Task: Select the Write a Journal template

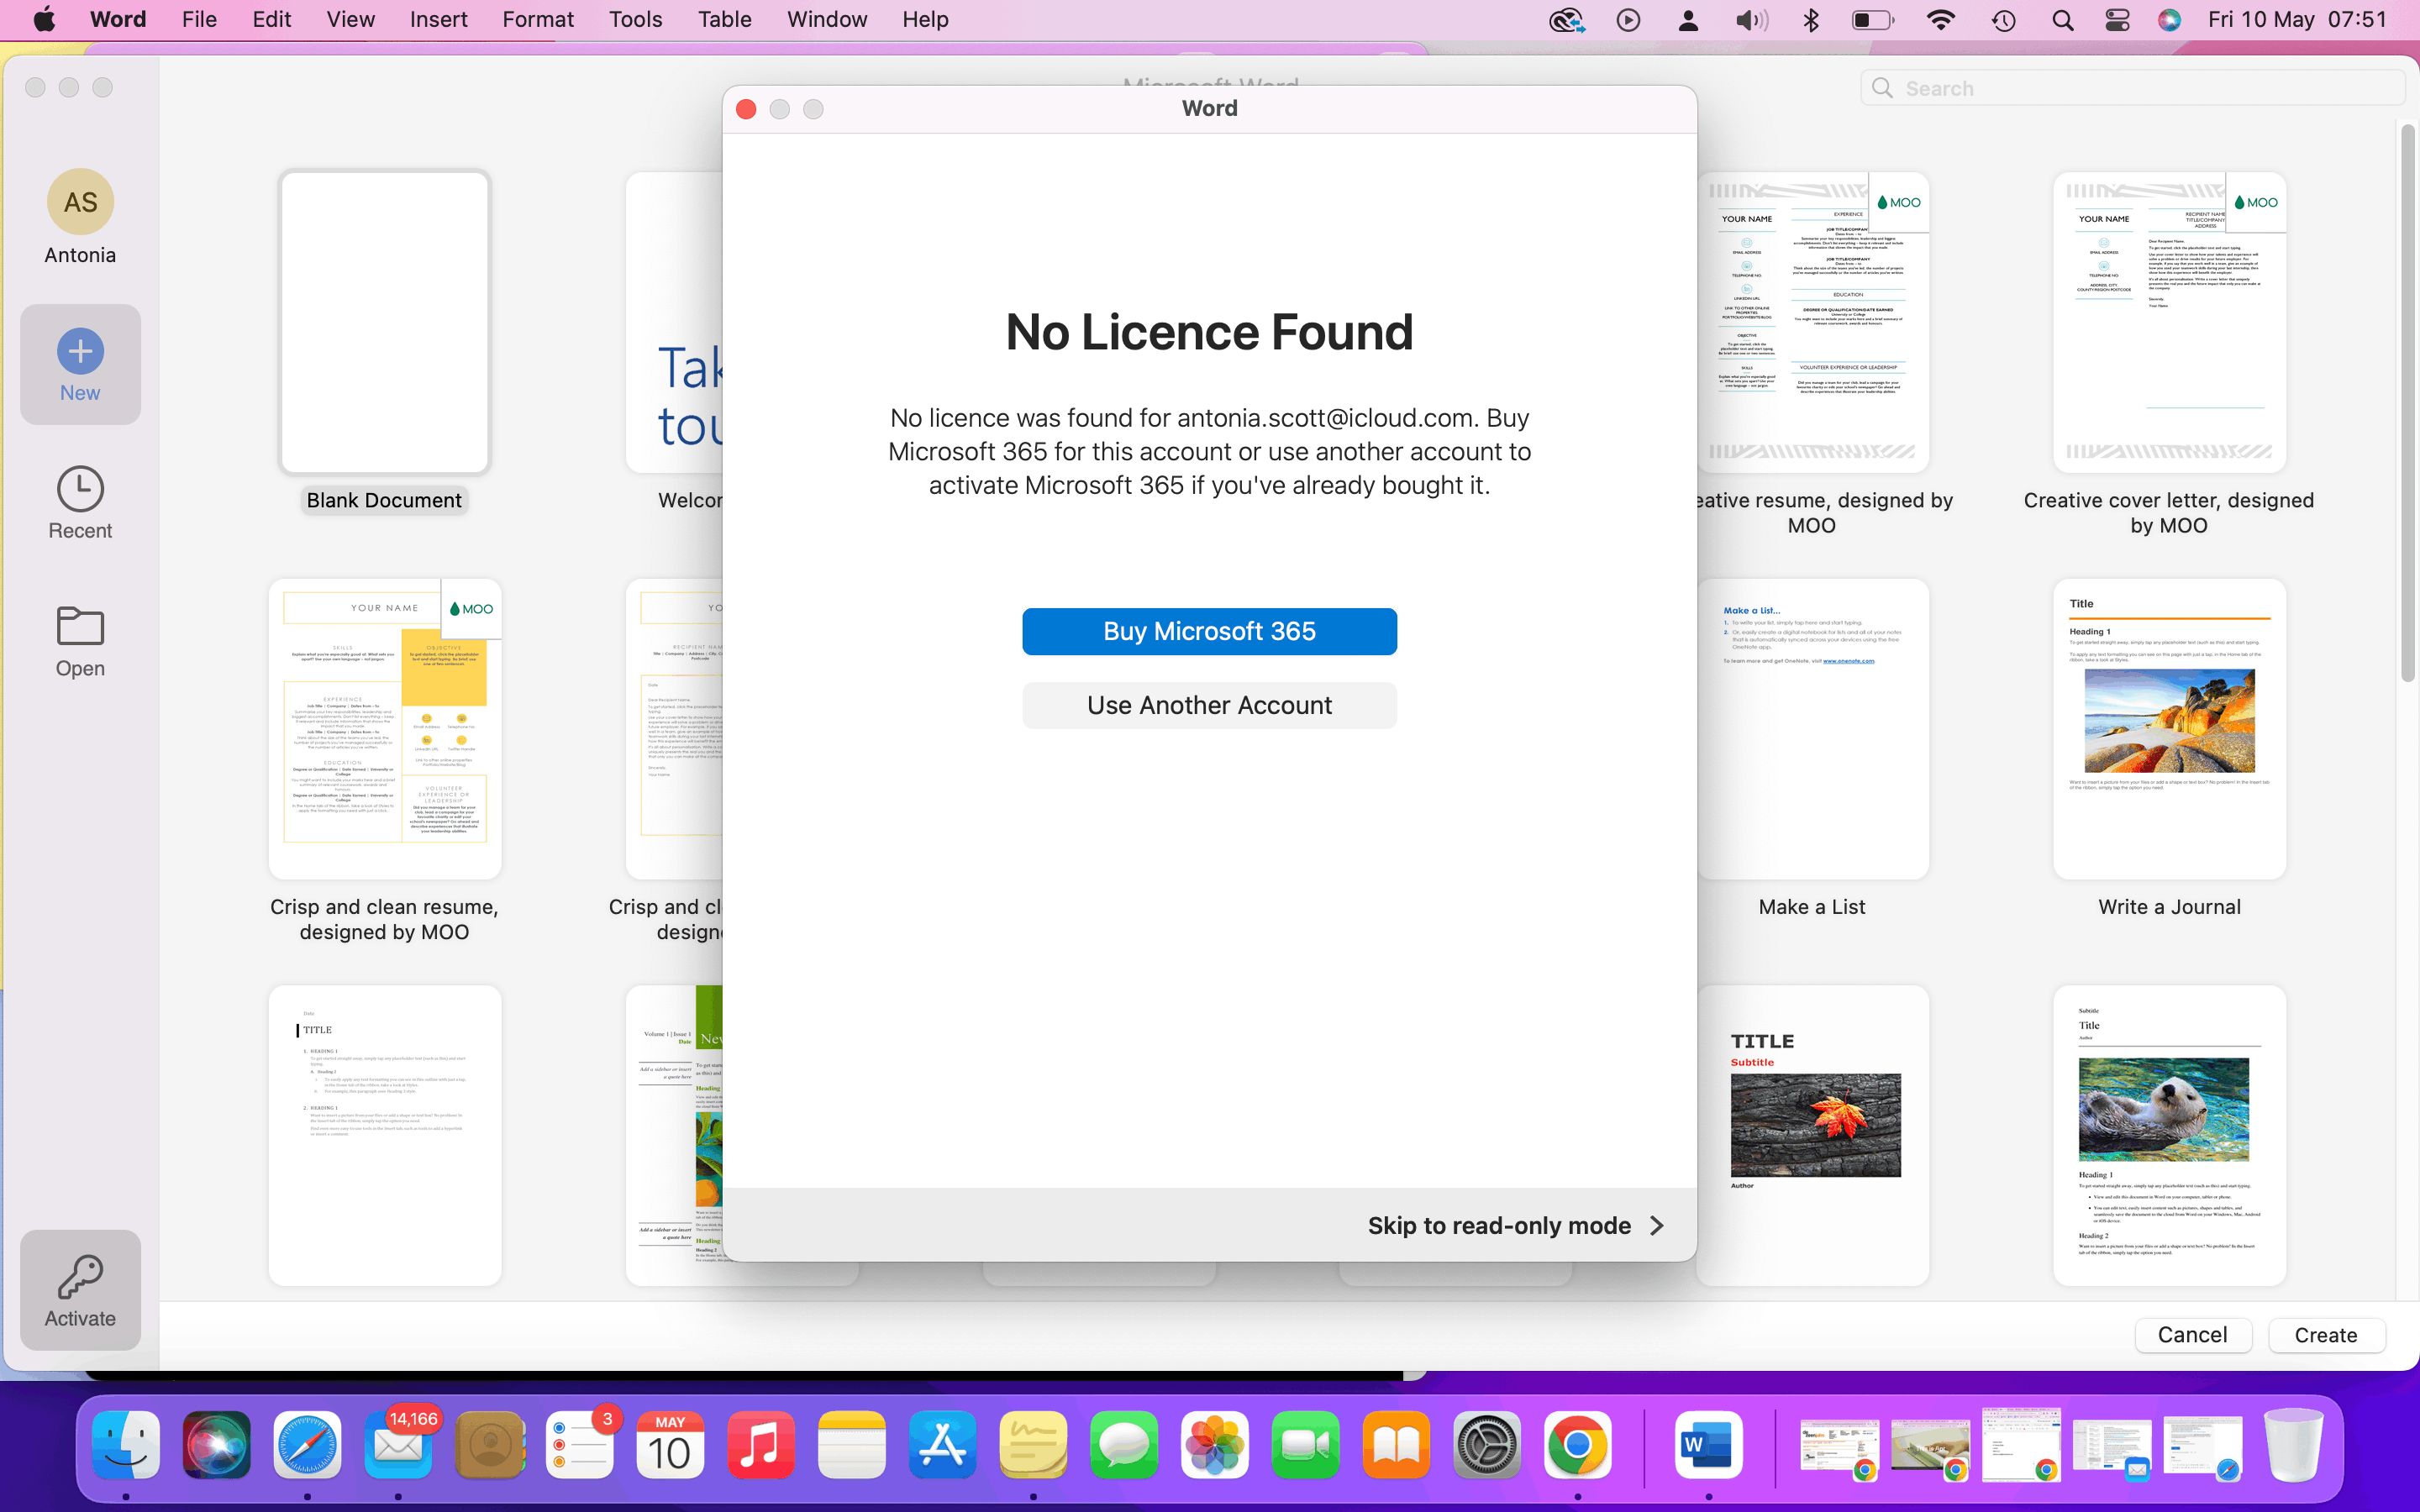Action: [2169, 730]
